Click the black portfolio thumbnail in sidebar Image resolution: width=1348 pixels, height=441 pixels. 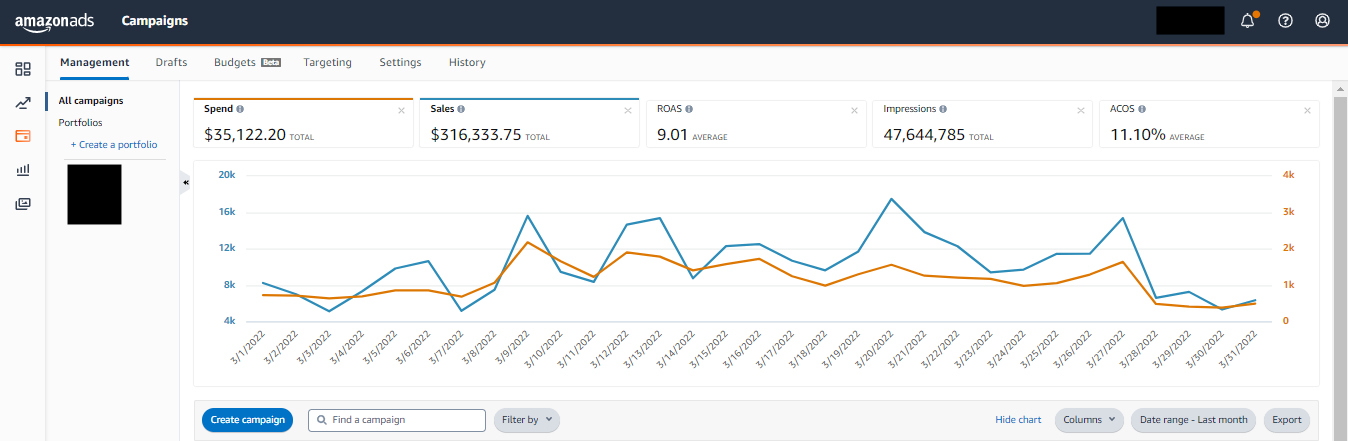click(x=94, y=194)
